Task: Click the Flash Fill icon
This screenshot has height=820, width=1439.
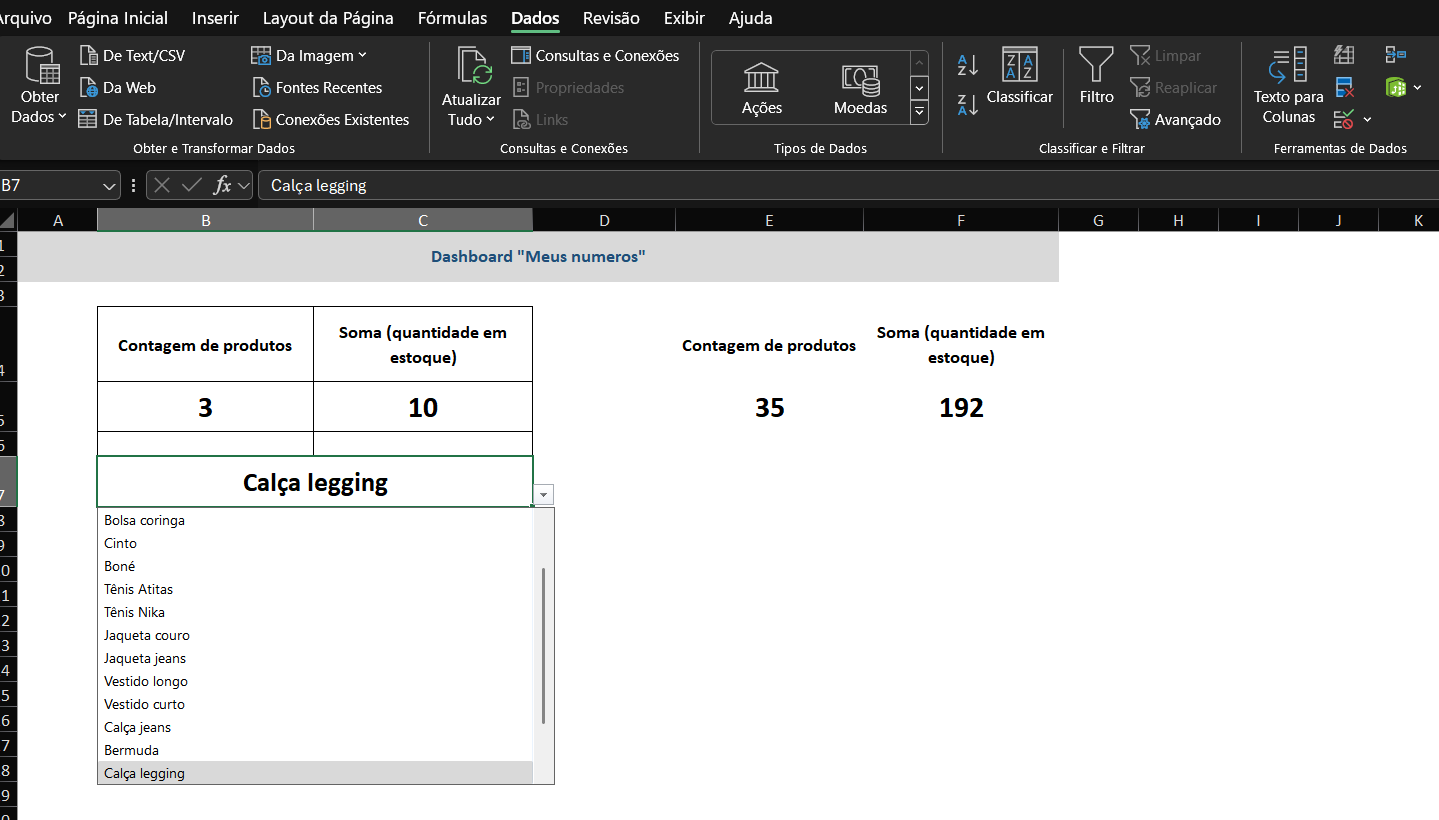Action: tap(1344, 55)
